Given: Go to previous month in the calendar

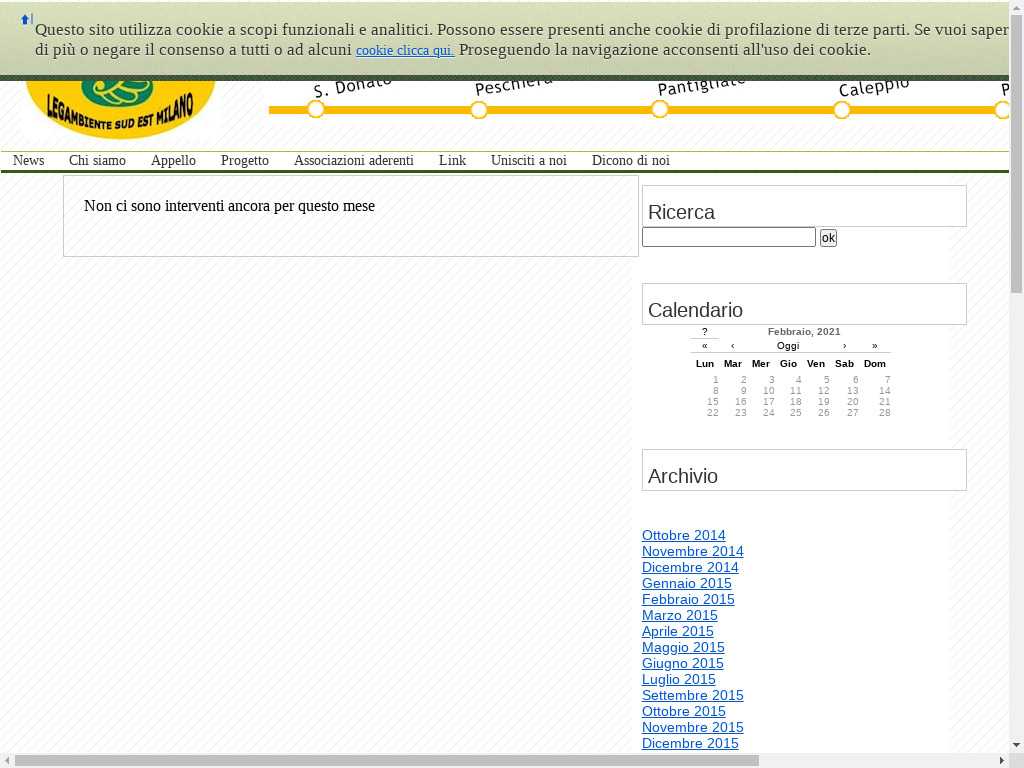Looking at the screenshot, I should pos(732,346).
